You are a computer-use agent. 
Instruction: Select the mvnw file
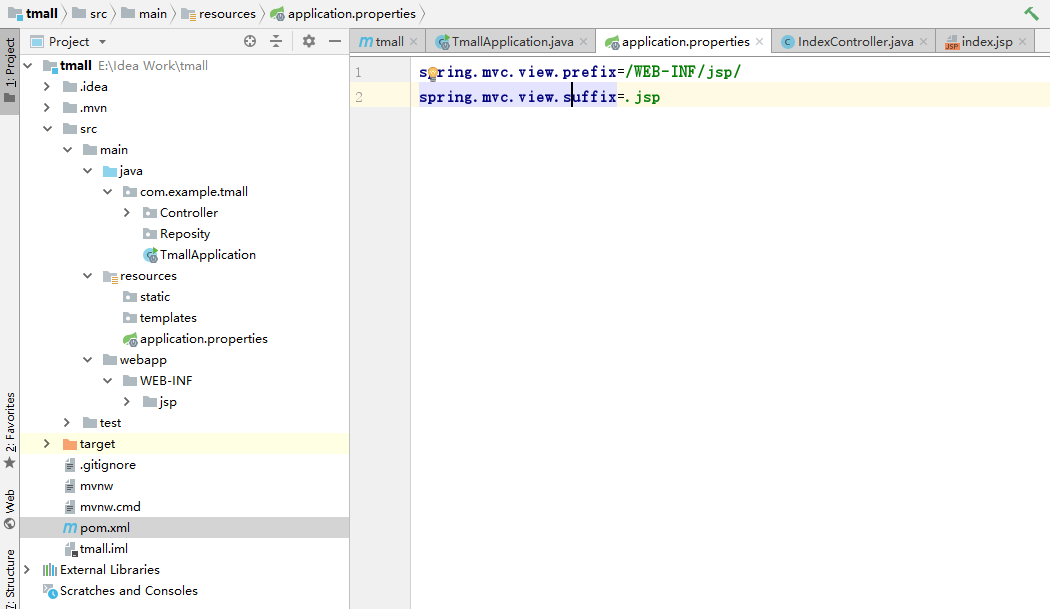(x=88, y=486)
